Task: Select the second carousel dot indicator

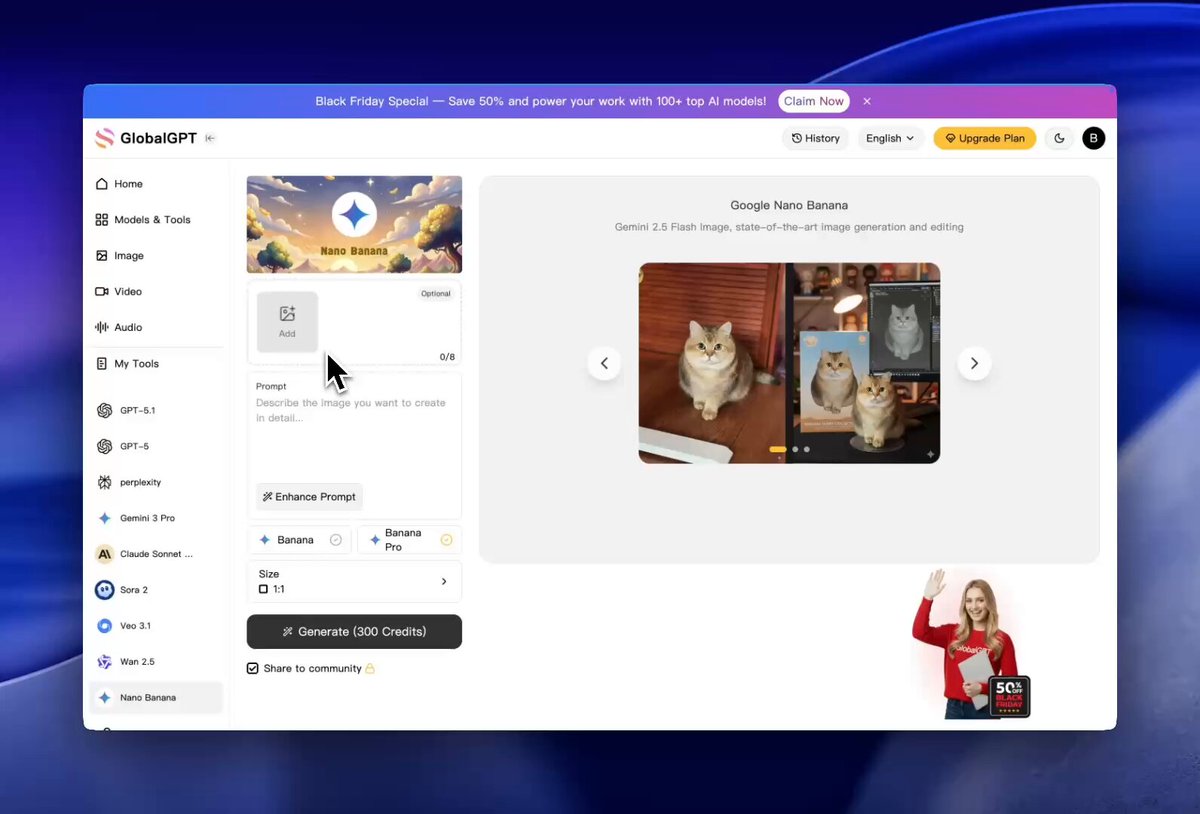Action: [x=796, y=449]
